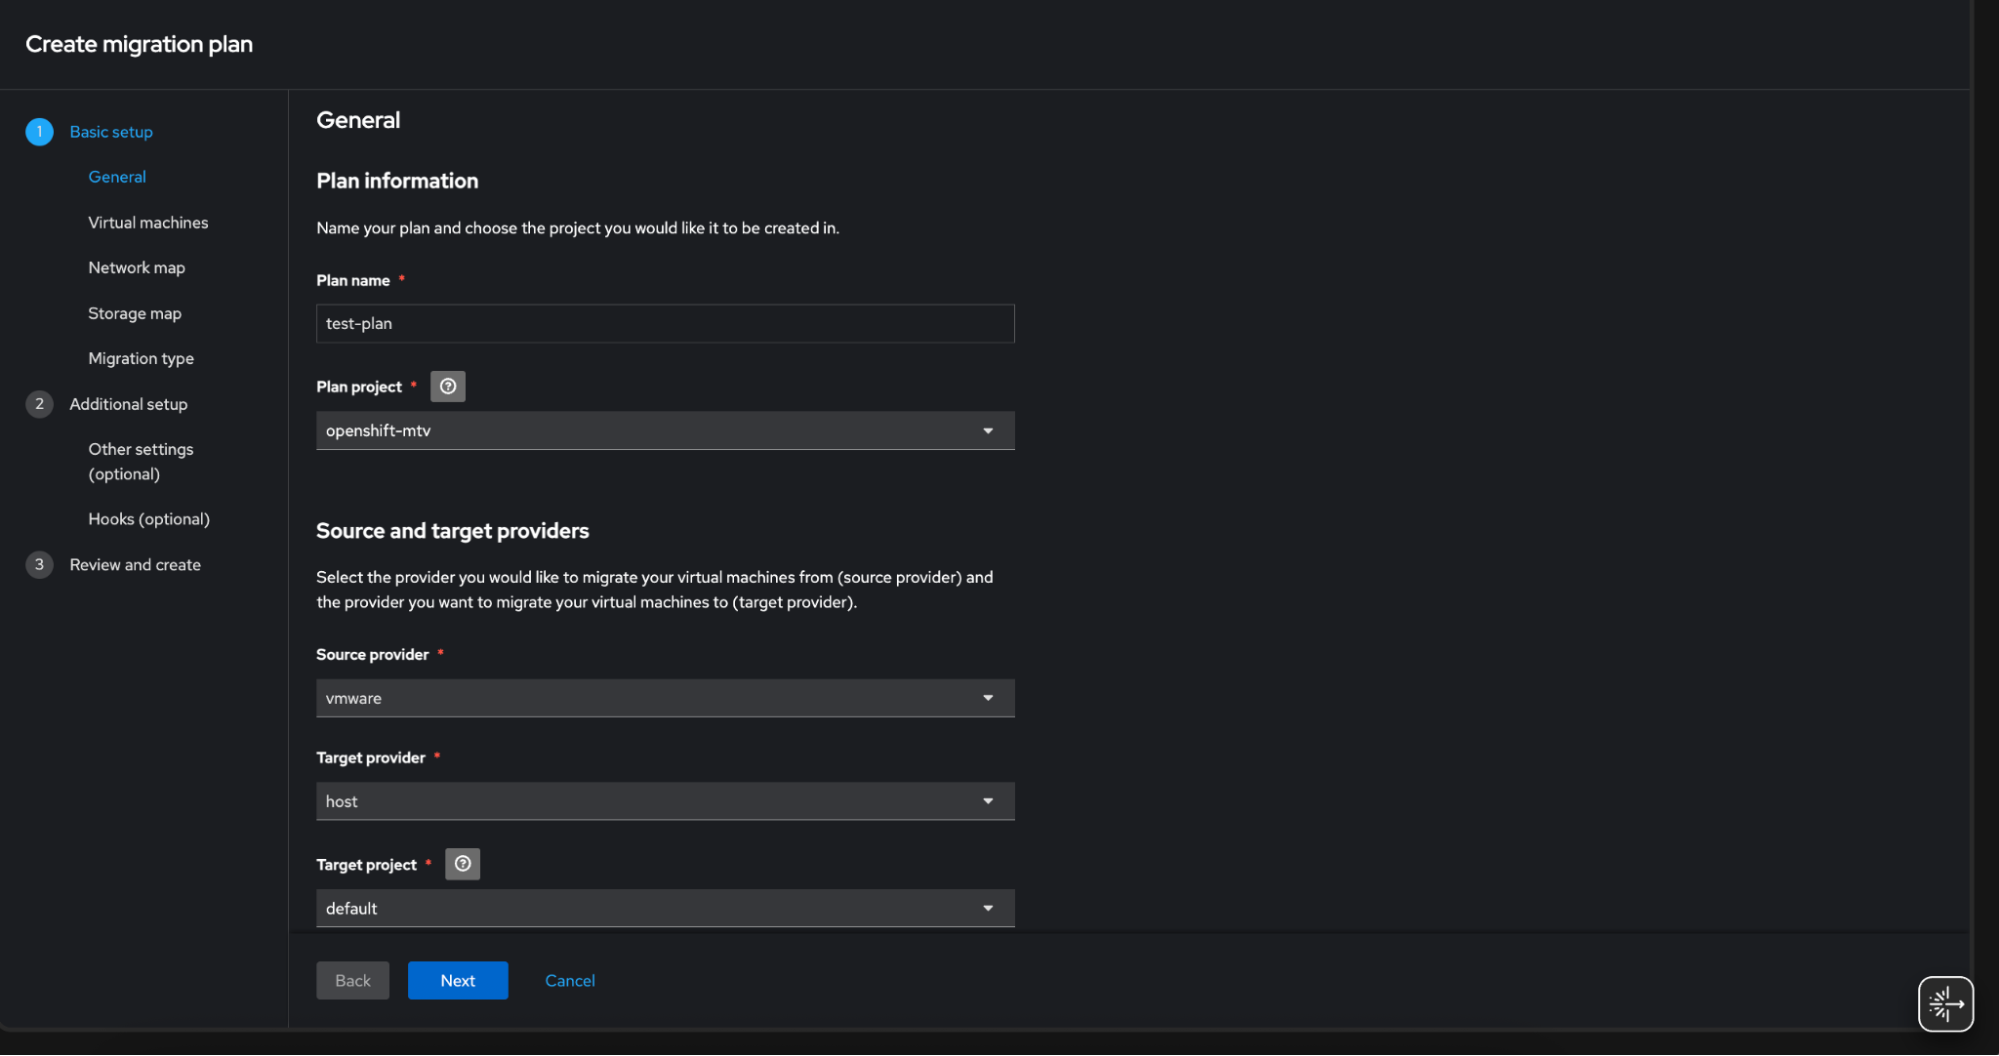Click the Cancel link
This screenshot has width=1999, height=1056.
[570, 981]
